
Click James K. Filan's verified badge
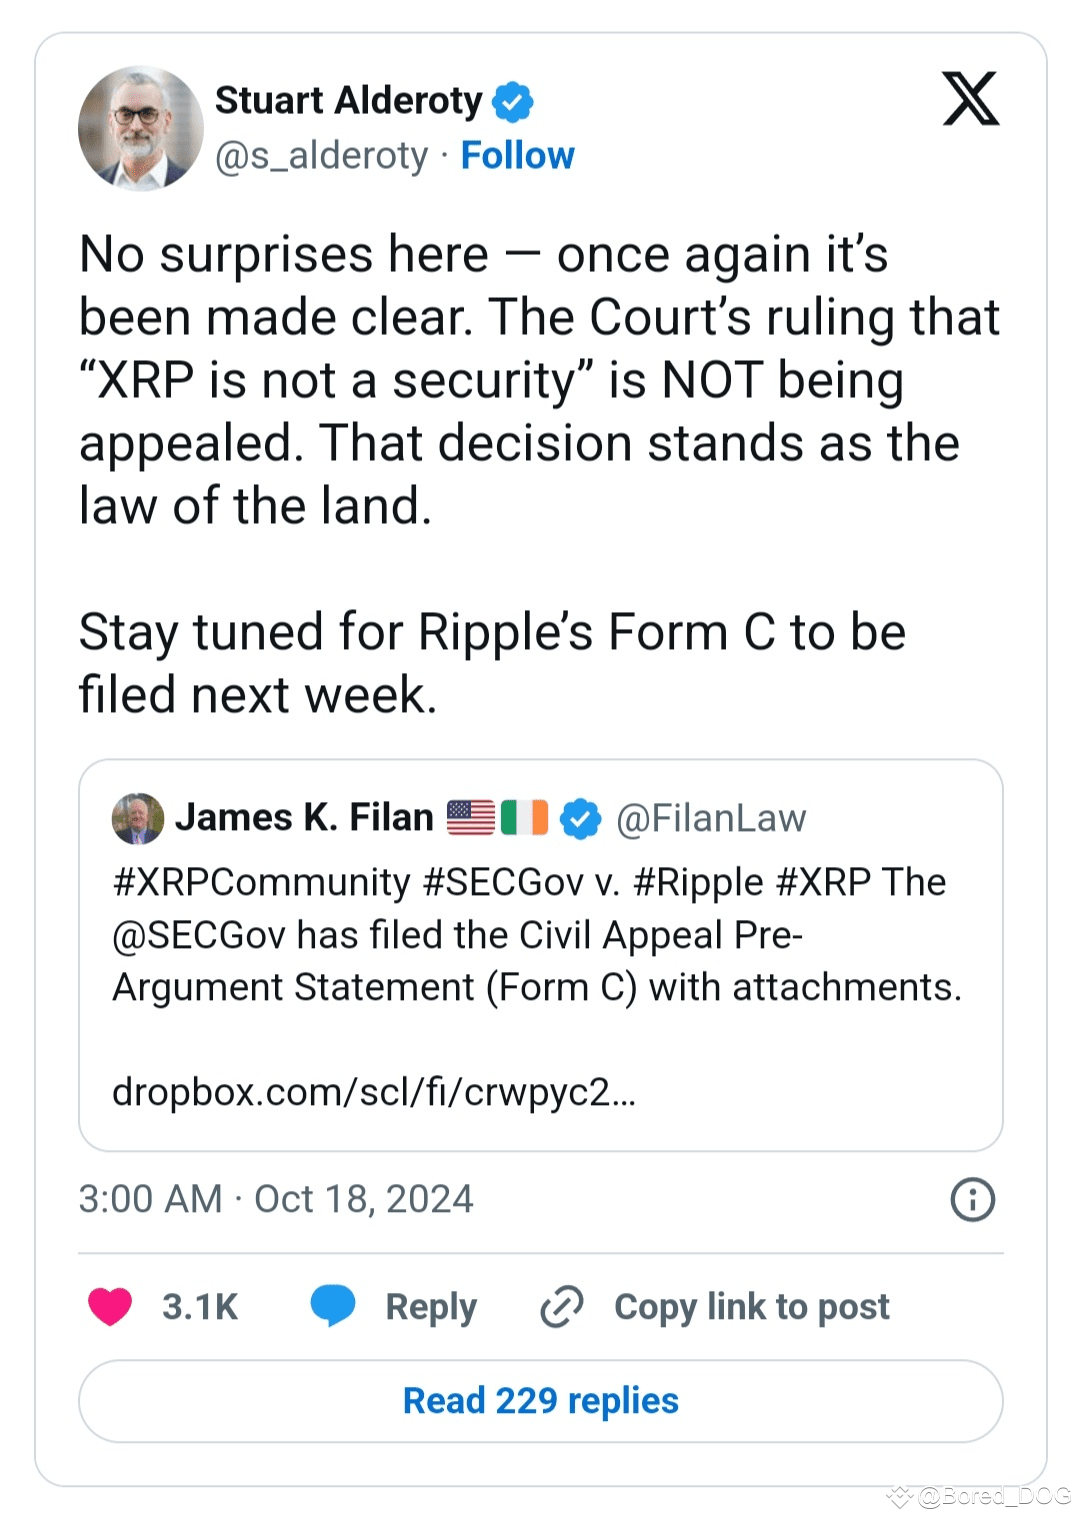580,818
